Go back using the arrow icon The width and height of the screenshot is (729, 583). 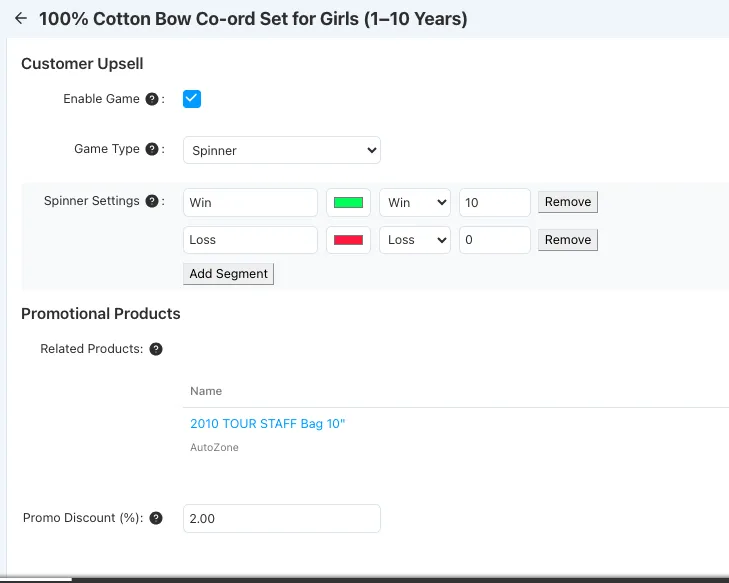(20, 19)
